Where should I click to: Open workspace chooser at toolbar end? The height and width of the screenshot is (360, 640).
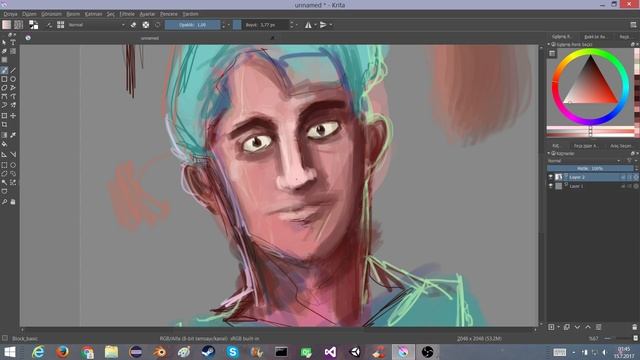coord(633,25)
